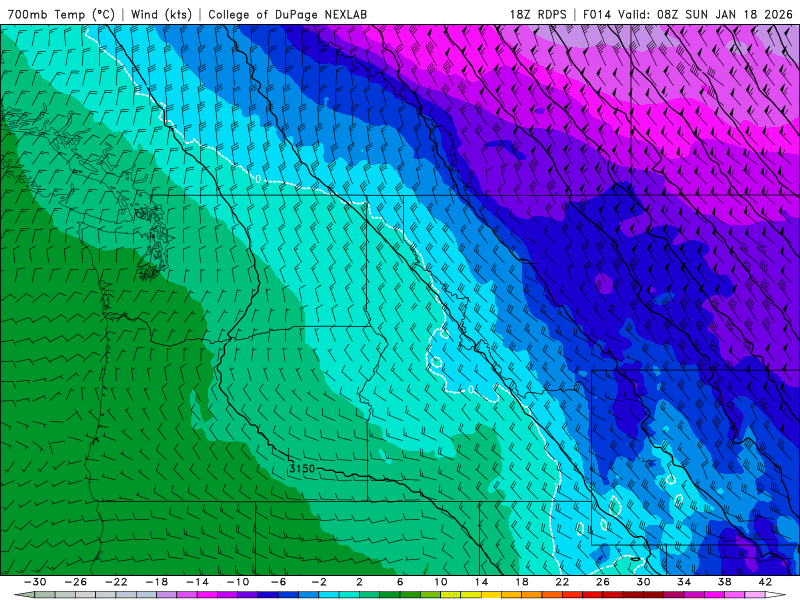Viewport: 800px width, 600px height.
Task: Click the "18Z RDPS" model run label
Action: (x=538, y=15)
